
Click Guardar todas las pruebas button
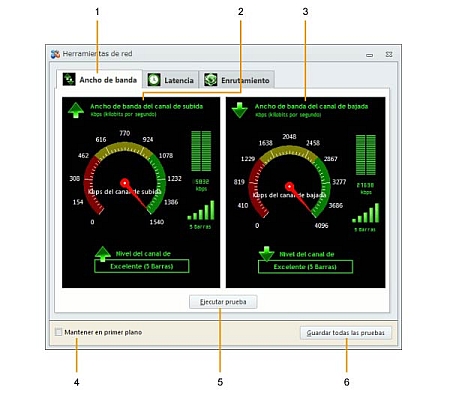[346, 333]
